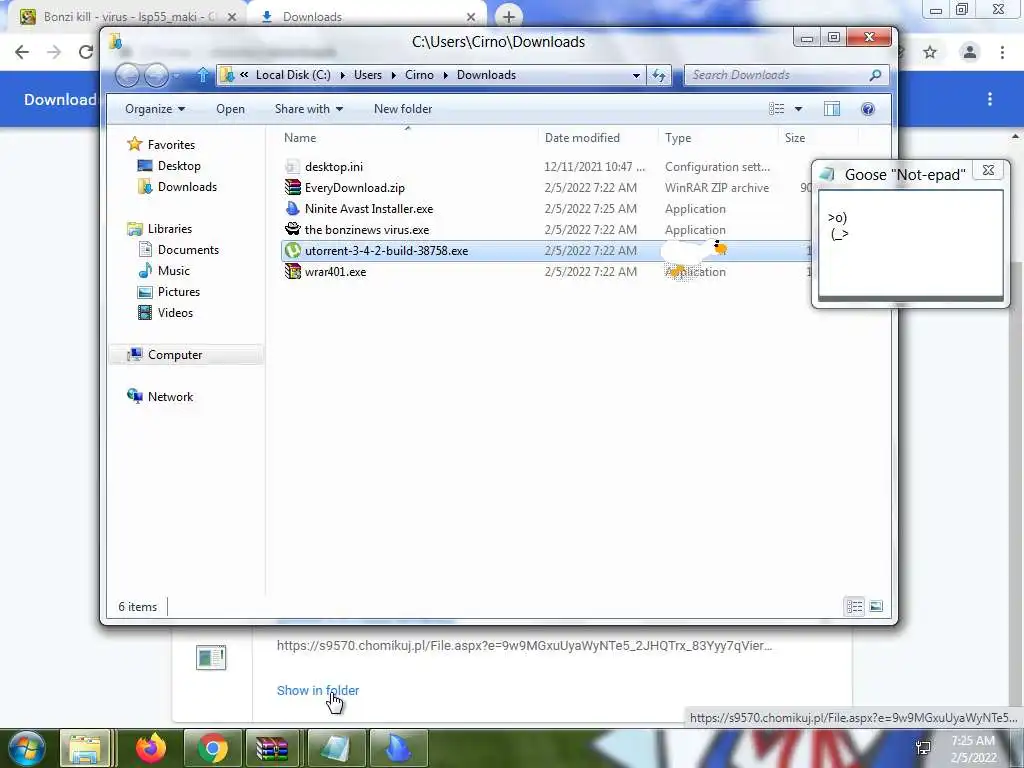Click Chrome's back arrow button
The height and width of the screenshot is (768, 1024).
click(x=22, y=52)
